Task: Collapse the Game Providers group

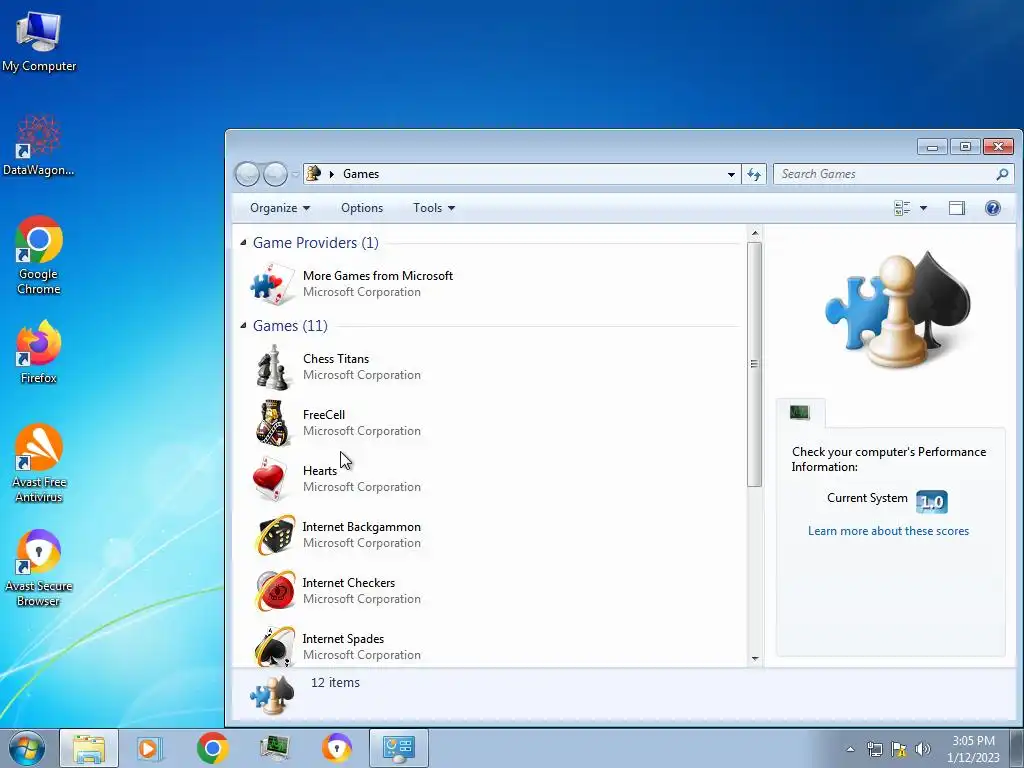Action: pyautogui.click(x=244, y=243)
